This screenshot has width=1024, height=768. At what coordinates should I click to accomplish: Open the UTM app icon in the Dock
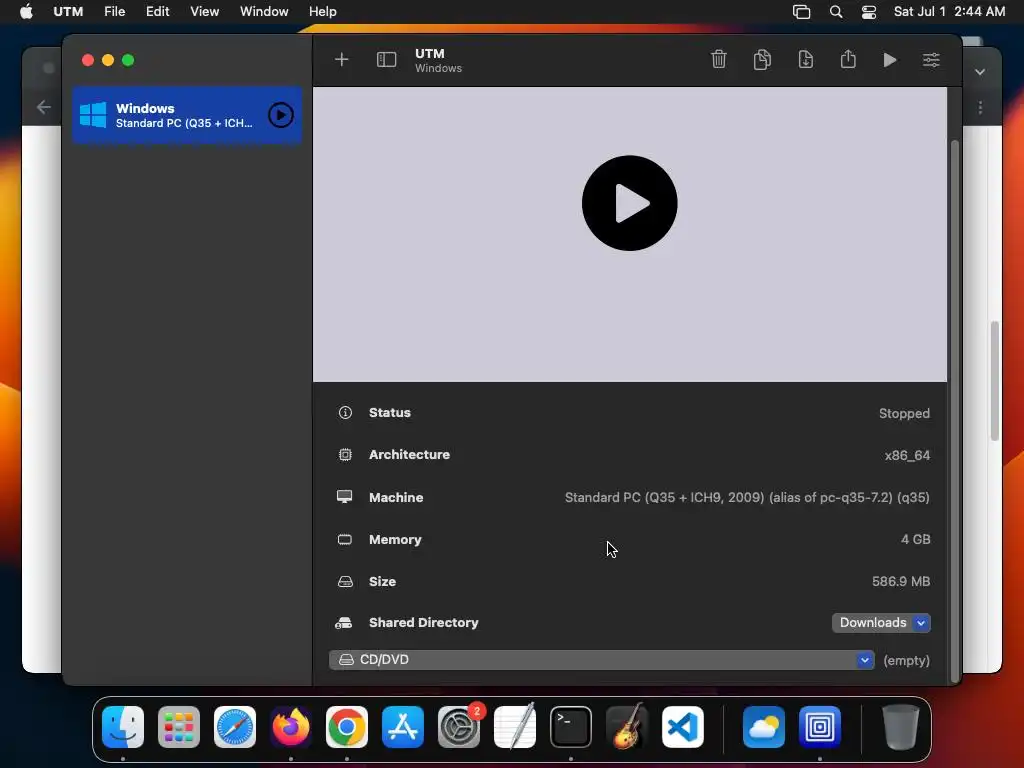coord(820,727)
